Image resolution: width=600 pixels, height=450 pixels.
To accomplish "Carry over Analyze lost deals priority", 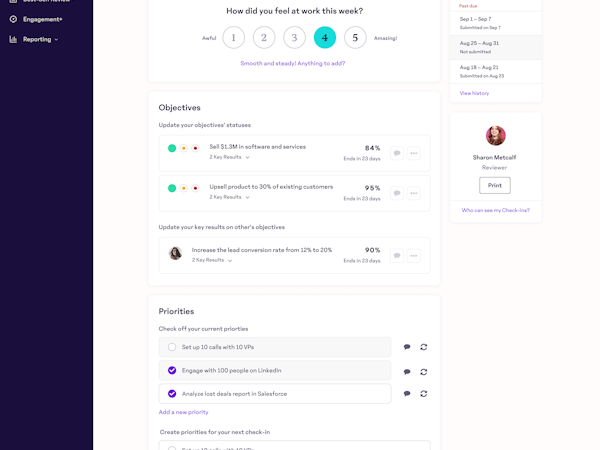I will point(424,393).
